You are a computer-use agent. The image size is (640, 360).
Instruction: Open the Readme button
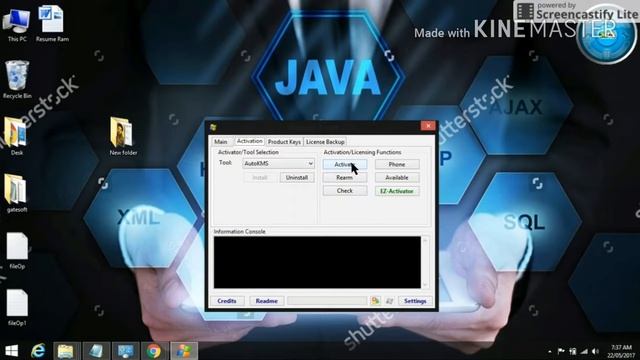click(x=267, y=301)
